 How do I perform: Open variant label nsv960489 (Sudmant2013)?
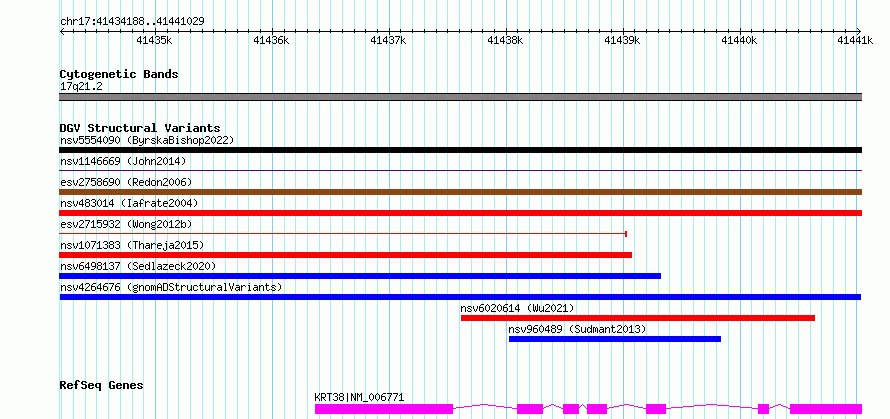pos(577,329)
